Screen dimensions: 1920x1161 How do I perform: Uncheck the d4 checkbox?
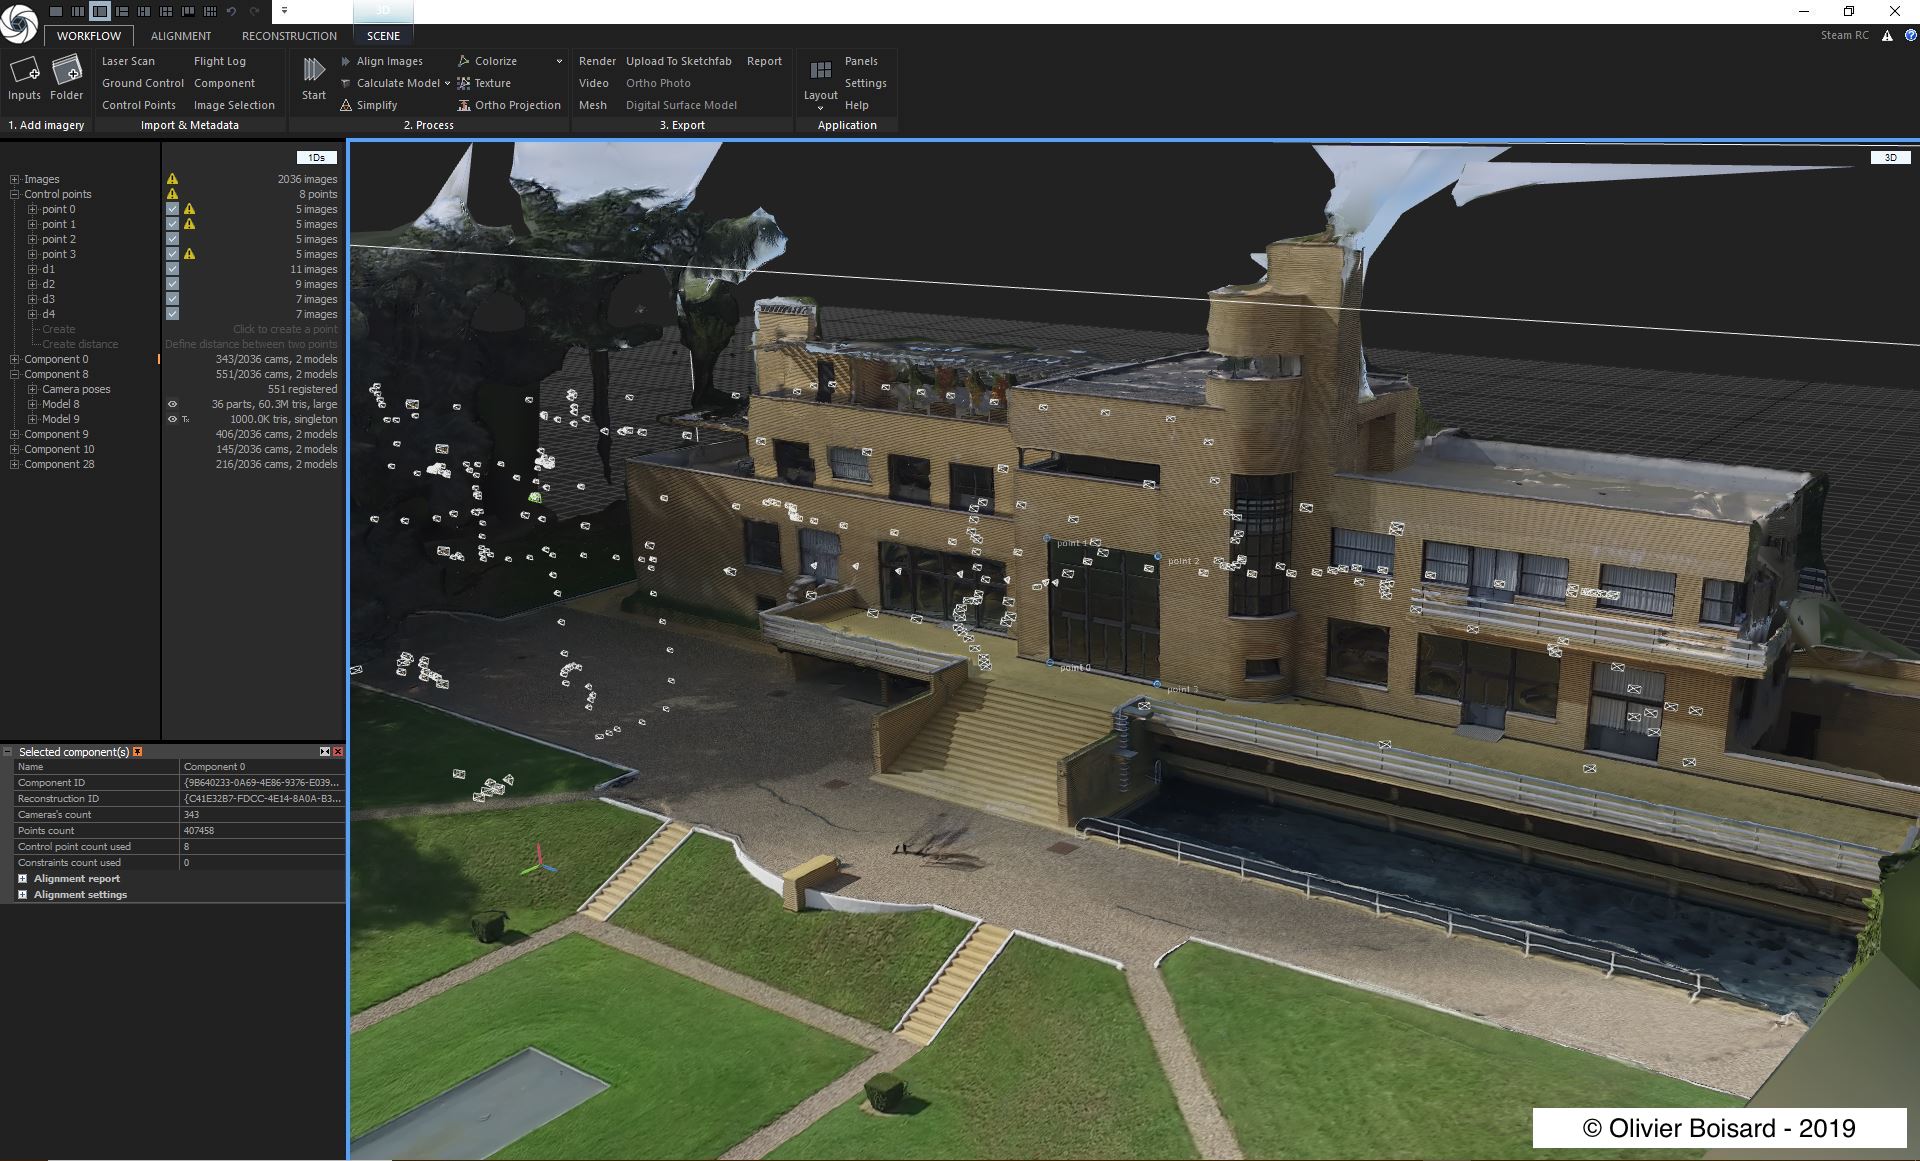click(x=172, y=314)
